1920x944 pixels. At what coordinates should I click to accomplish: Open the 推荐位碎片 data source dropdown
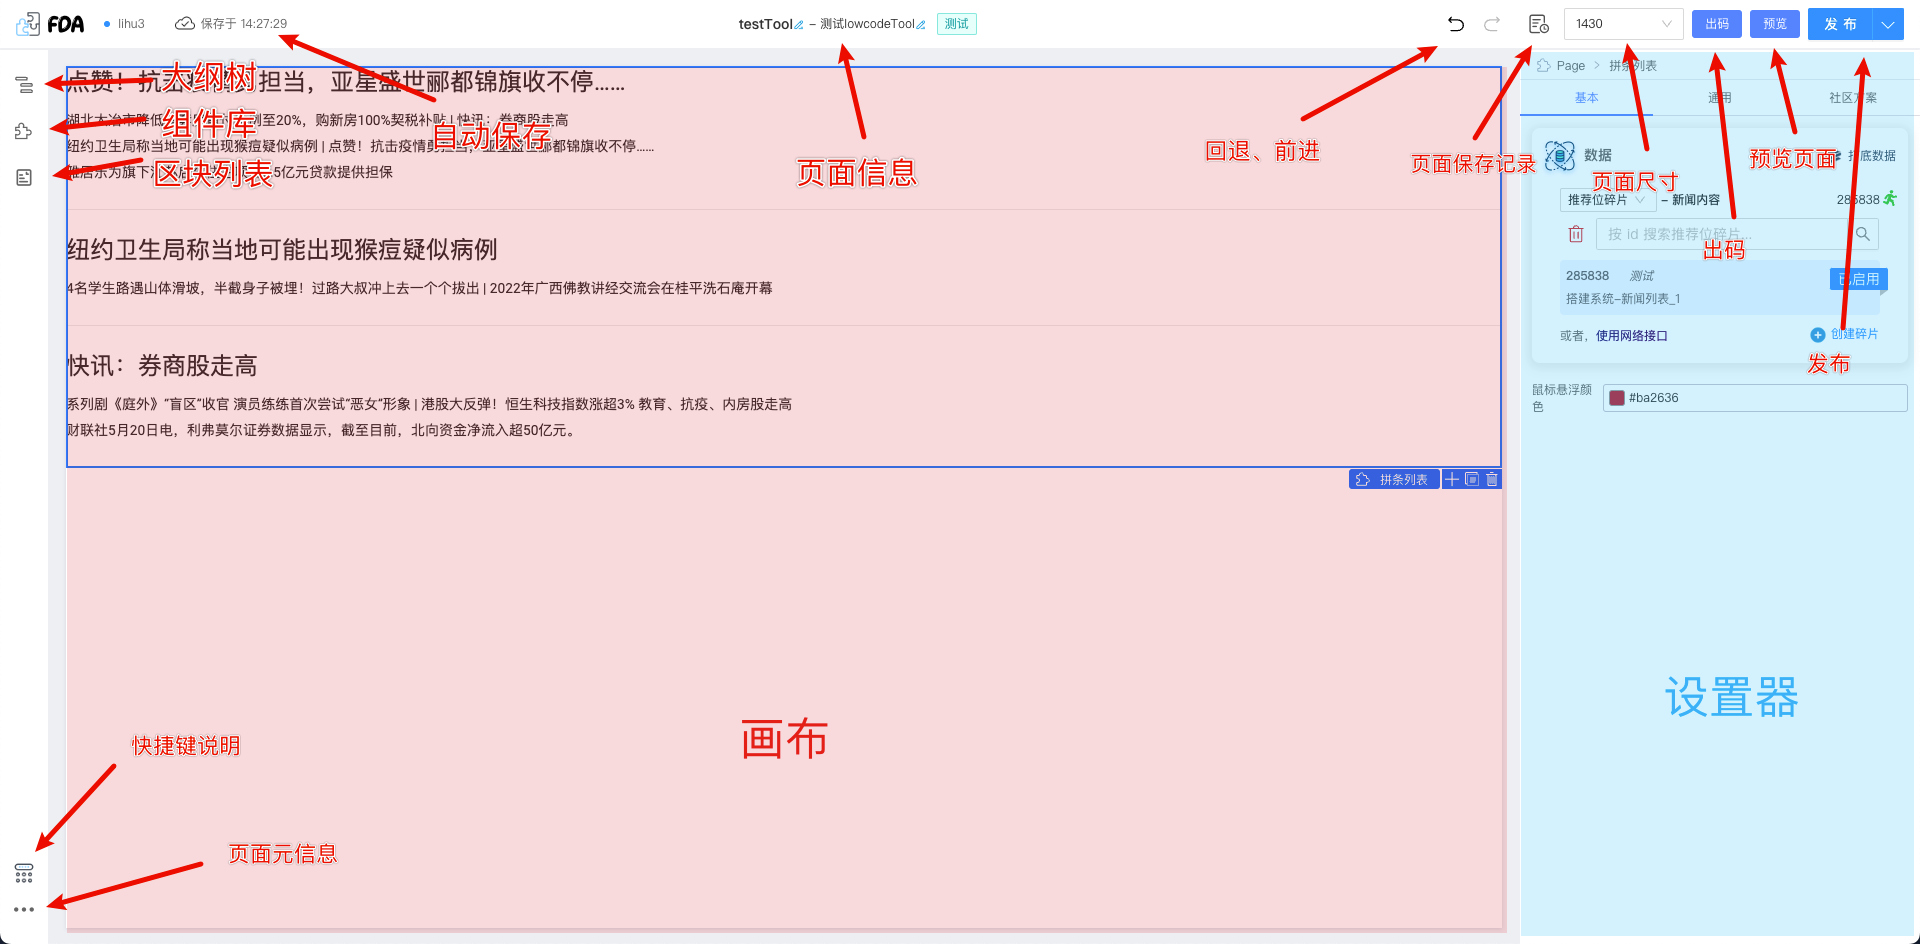1607,200
